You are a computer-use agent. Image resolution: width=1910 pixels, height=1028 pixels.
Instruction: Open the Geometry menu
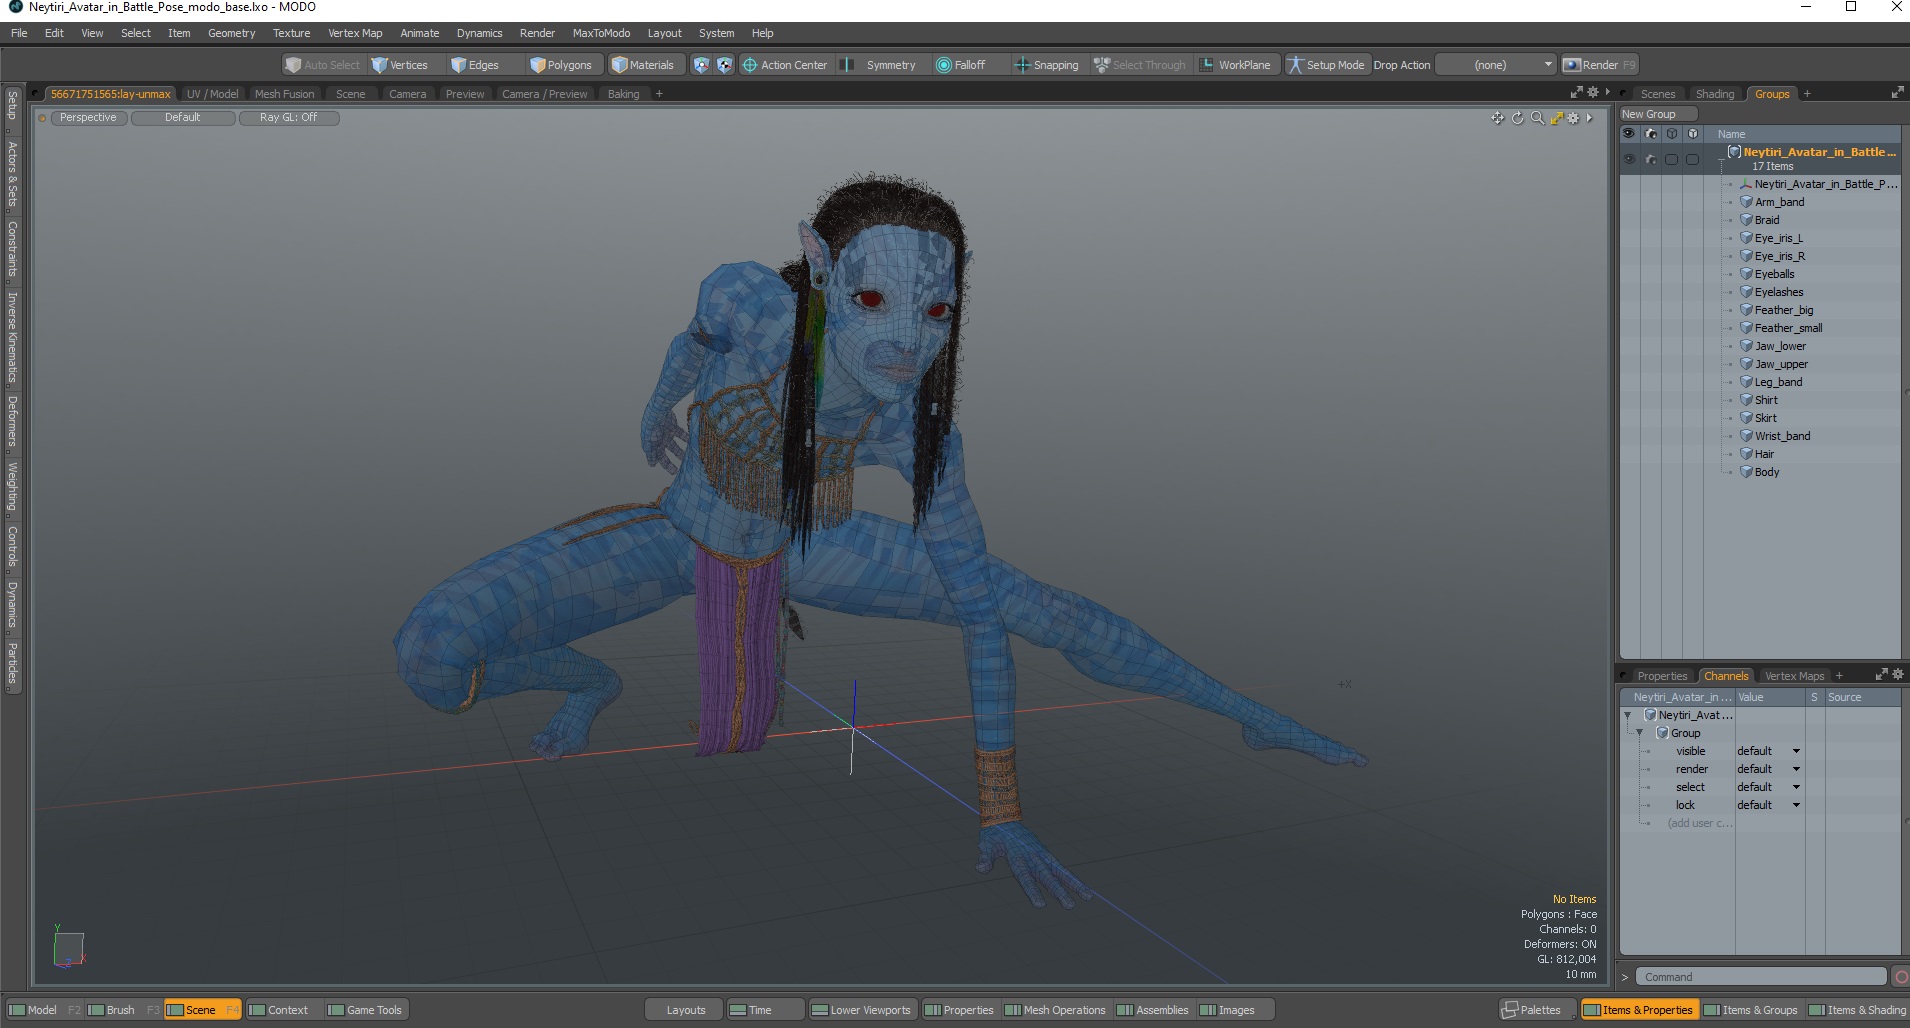[231, 33]
